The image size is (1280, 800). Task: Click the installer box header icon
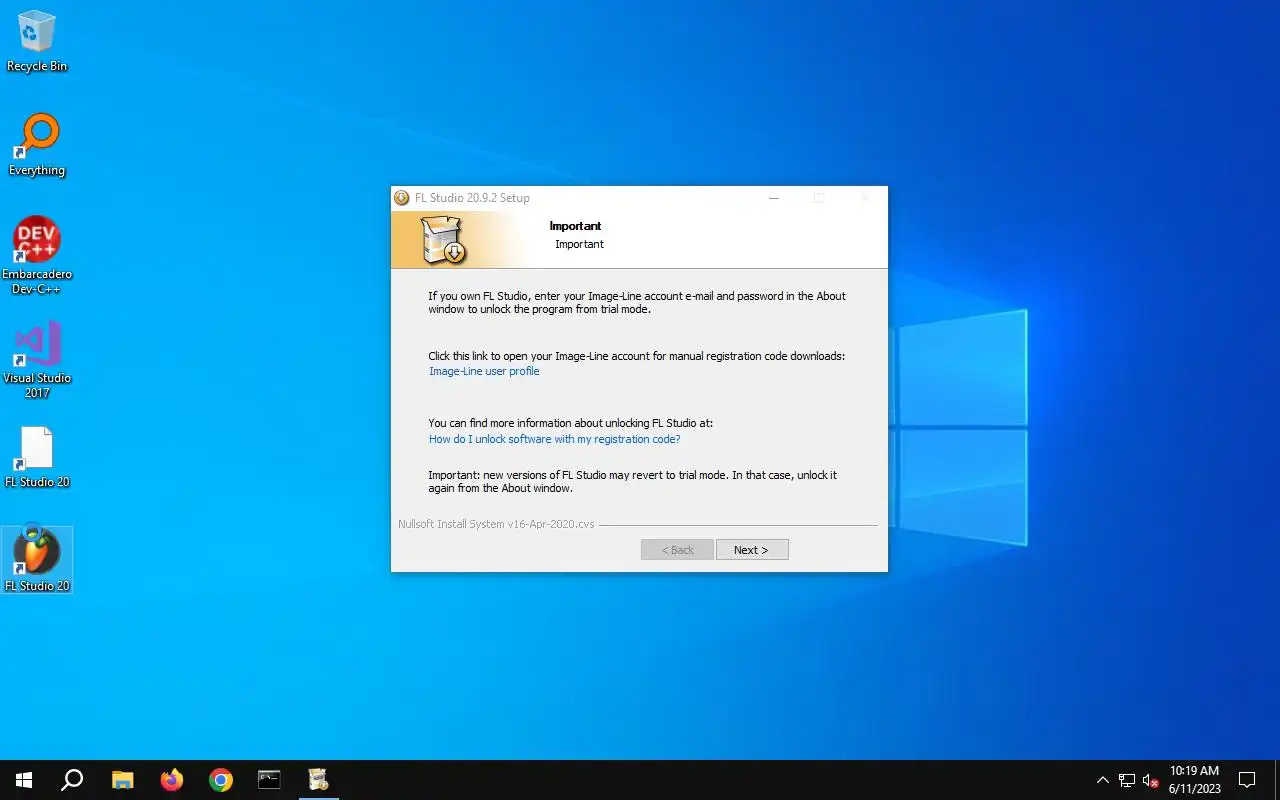(x=442, y=242)
